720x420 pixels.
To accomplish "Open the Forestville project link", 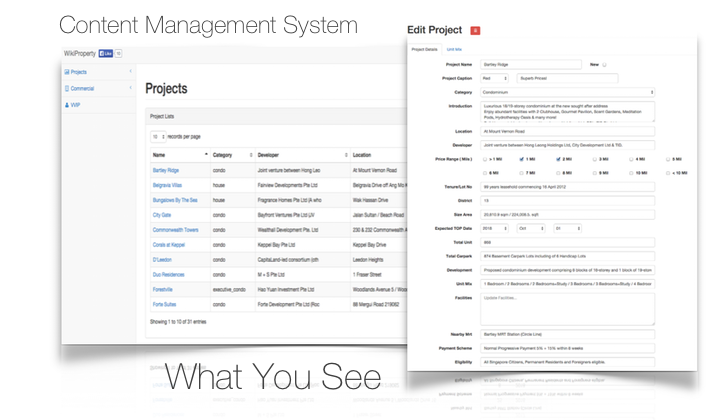I will (163, 288).
